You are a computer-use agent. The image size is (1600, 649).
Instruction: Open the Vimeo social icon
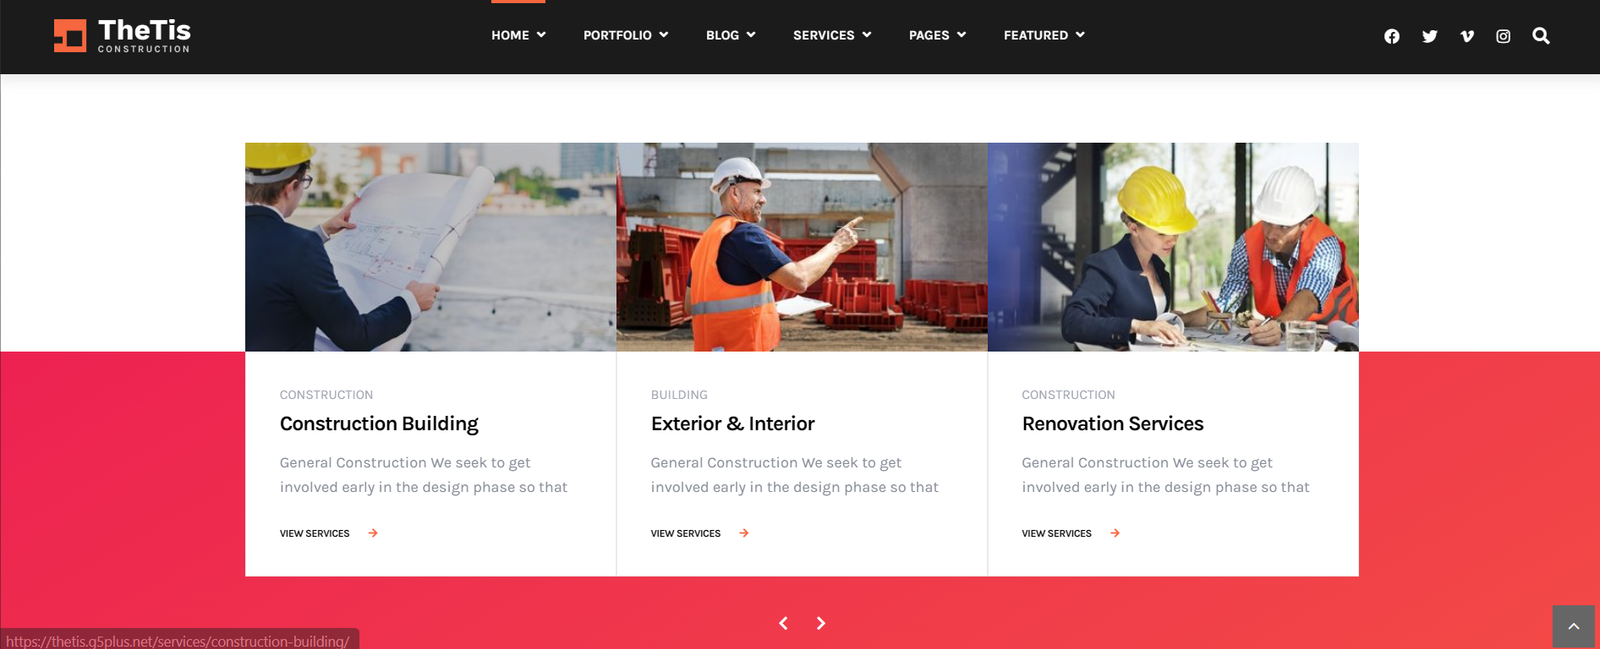[x=1467, y=36]
